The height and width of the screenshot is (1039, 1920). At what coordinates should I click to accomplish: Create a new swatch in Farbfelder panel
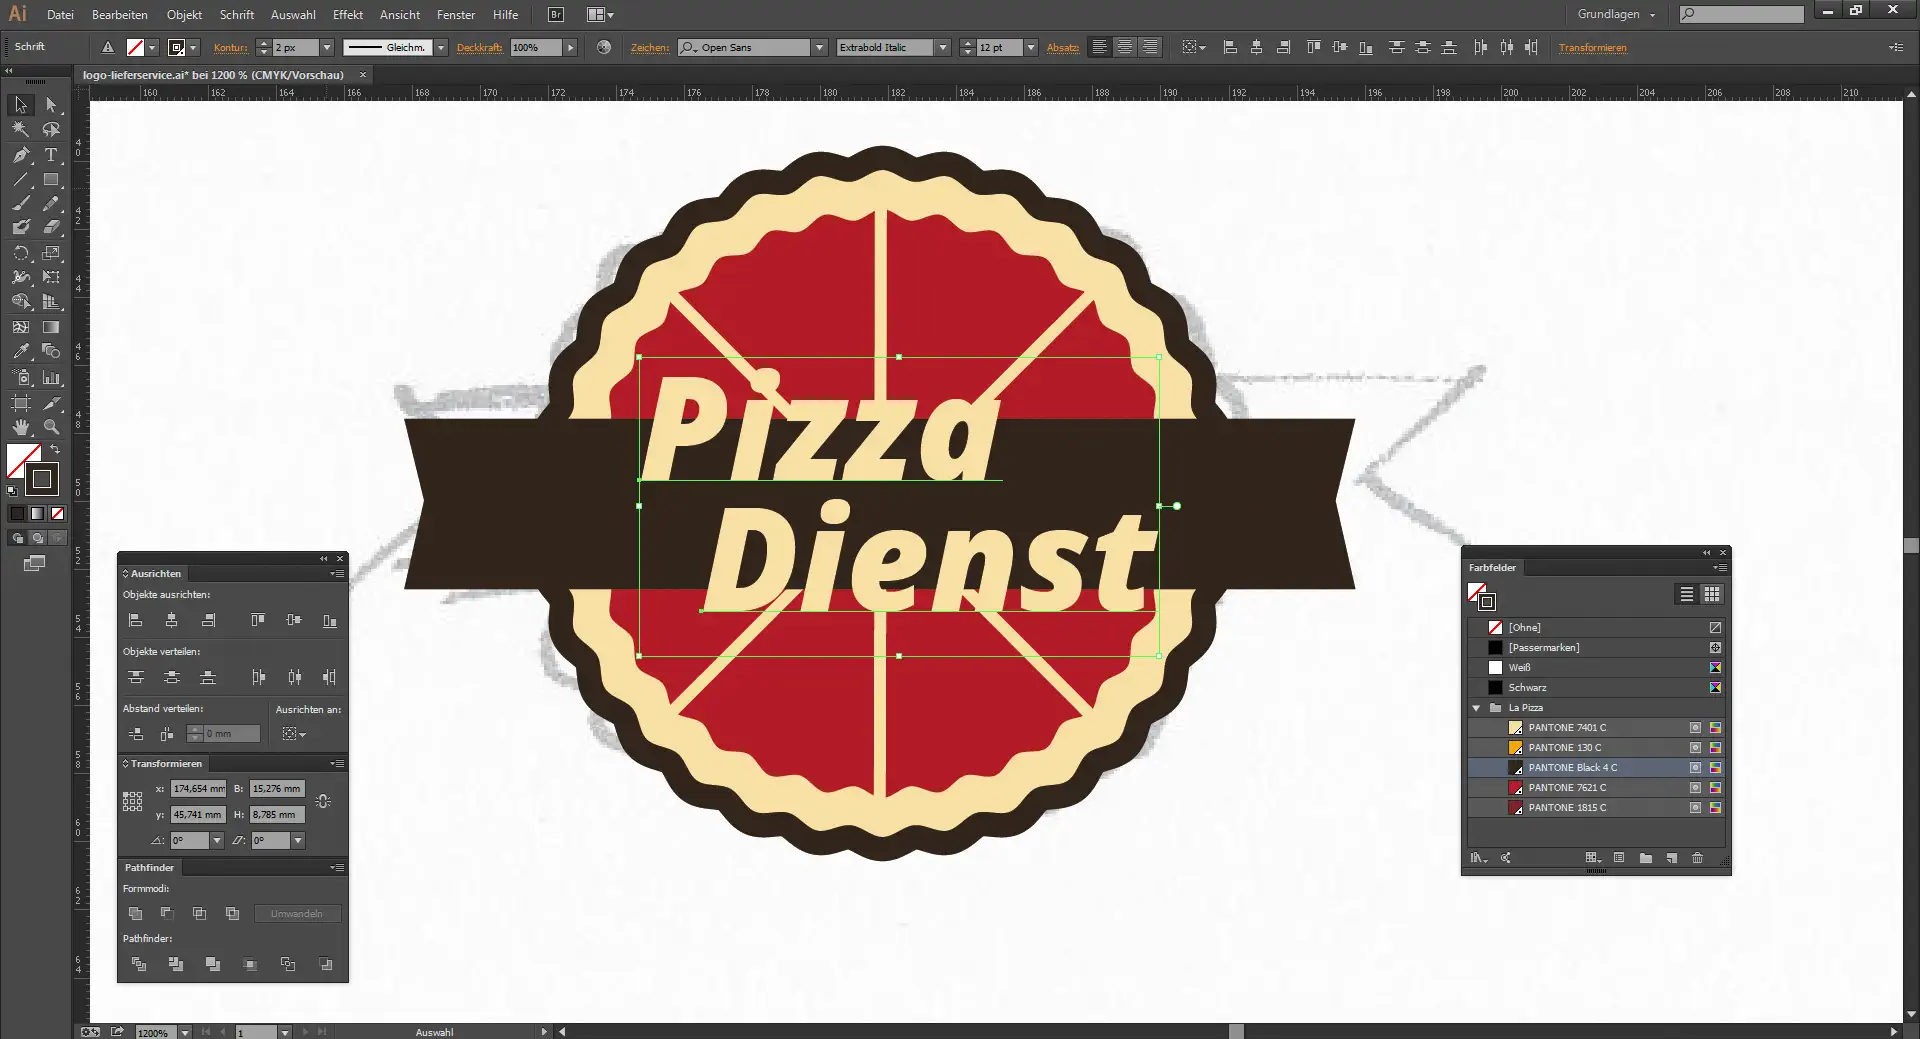click(1672, 858)
